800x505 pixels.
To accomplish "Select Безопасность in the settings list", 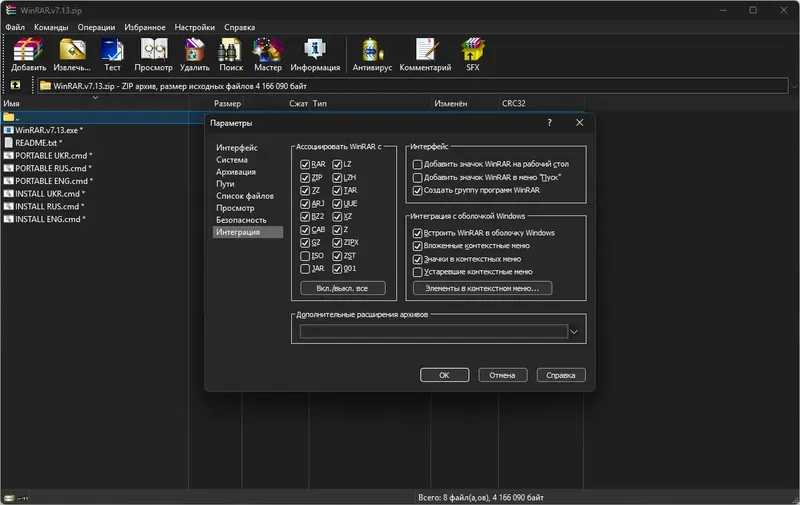I will 241,220.
